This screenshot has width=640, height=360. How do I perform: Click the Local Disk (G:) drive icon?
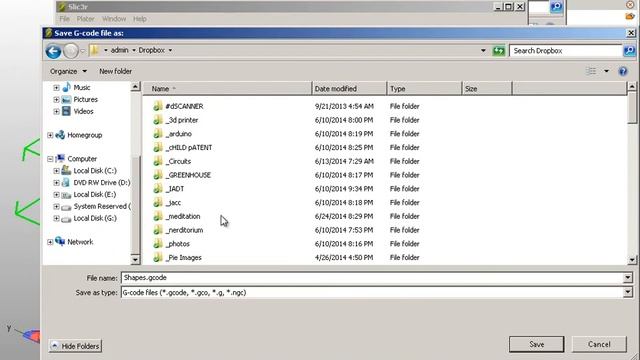[66, 218]
